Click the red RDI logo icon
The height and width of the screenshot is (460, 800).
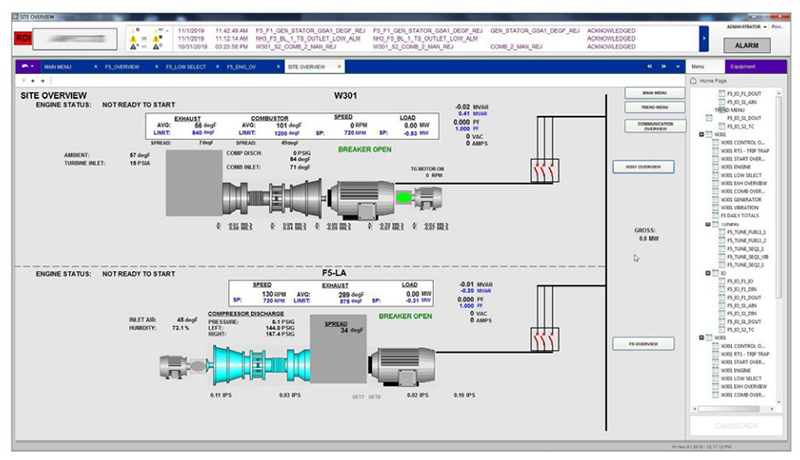click(x=23, y=38)
